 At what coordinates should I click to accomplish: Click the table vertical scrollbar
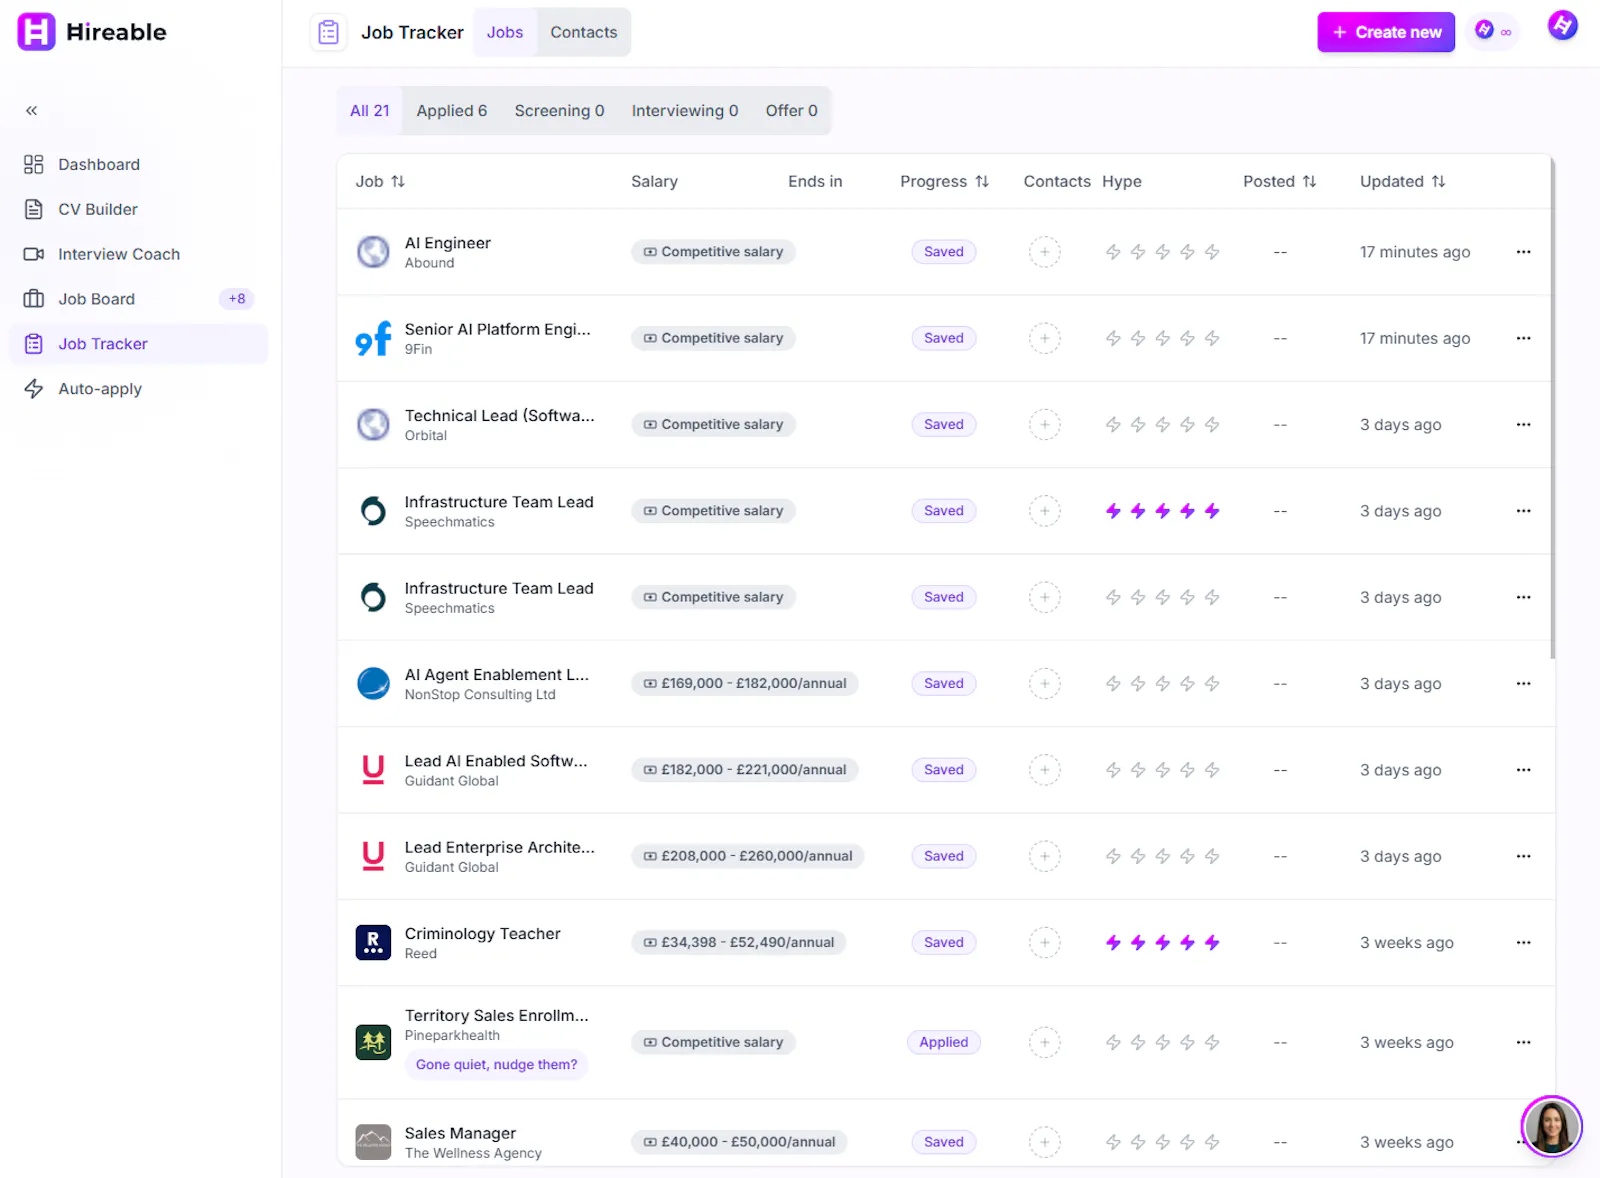coord(1553,408)
